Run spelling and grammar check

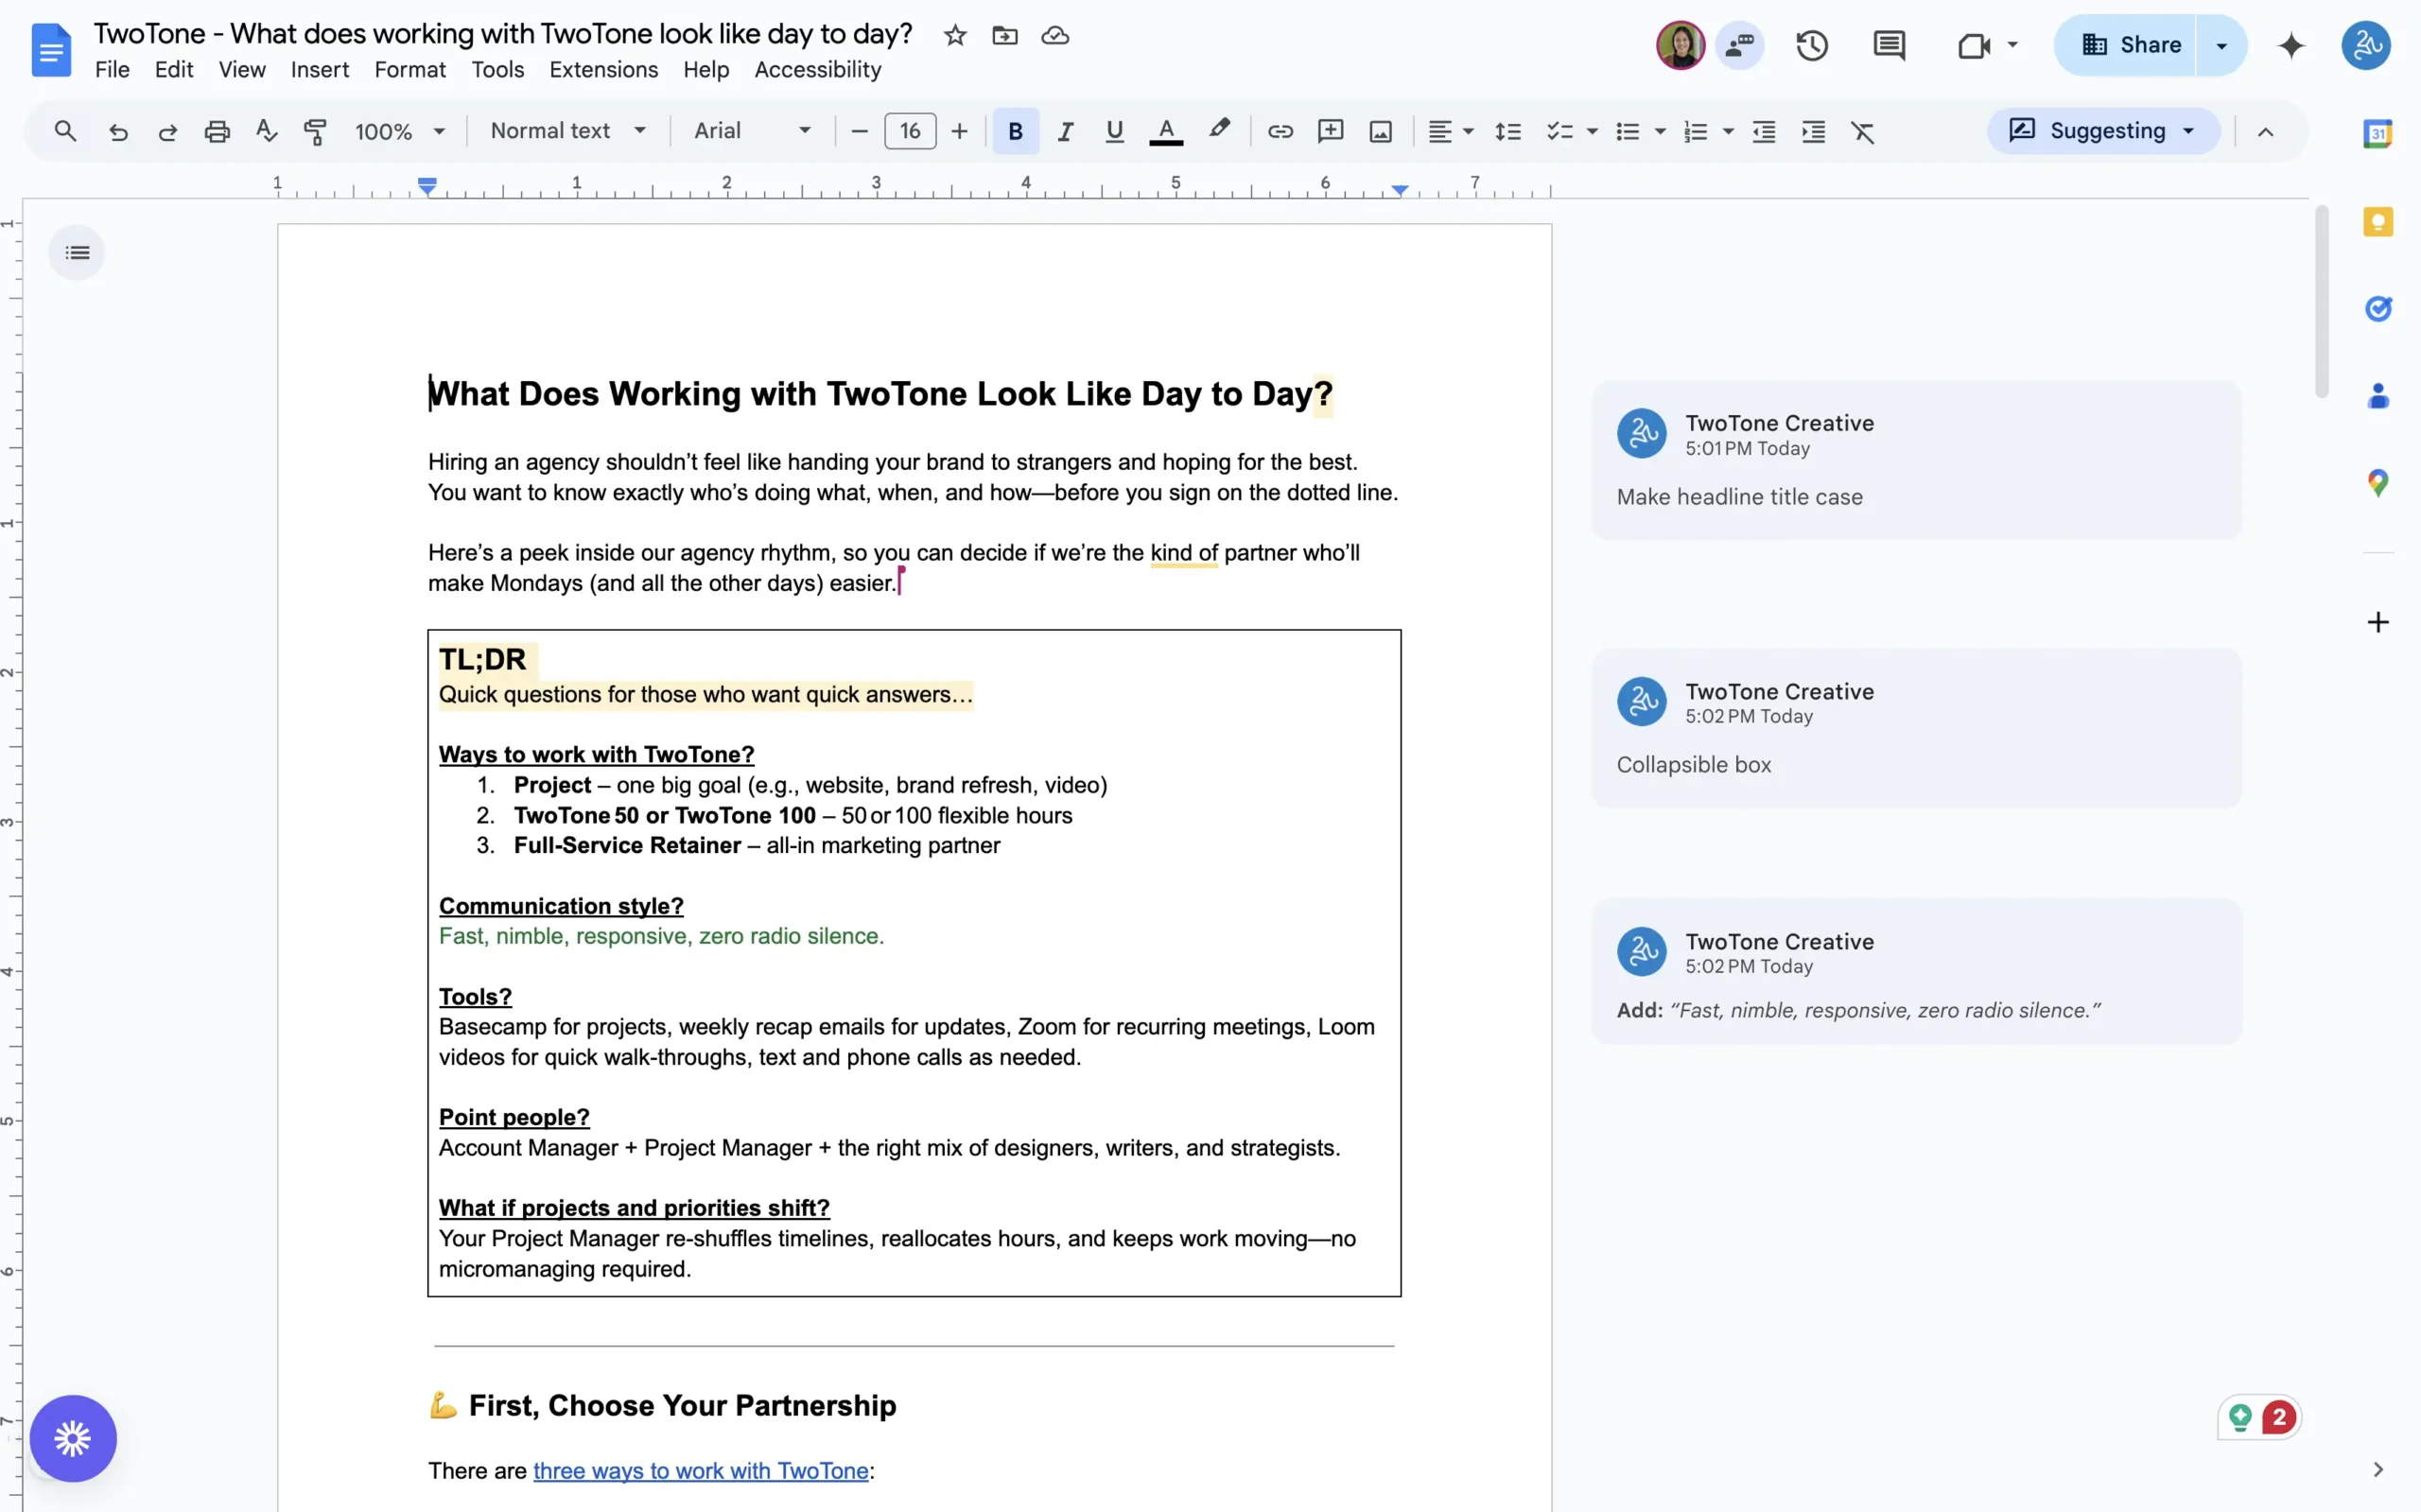[266, 131]
